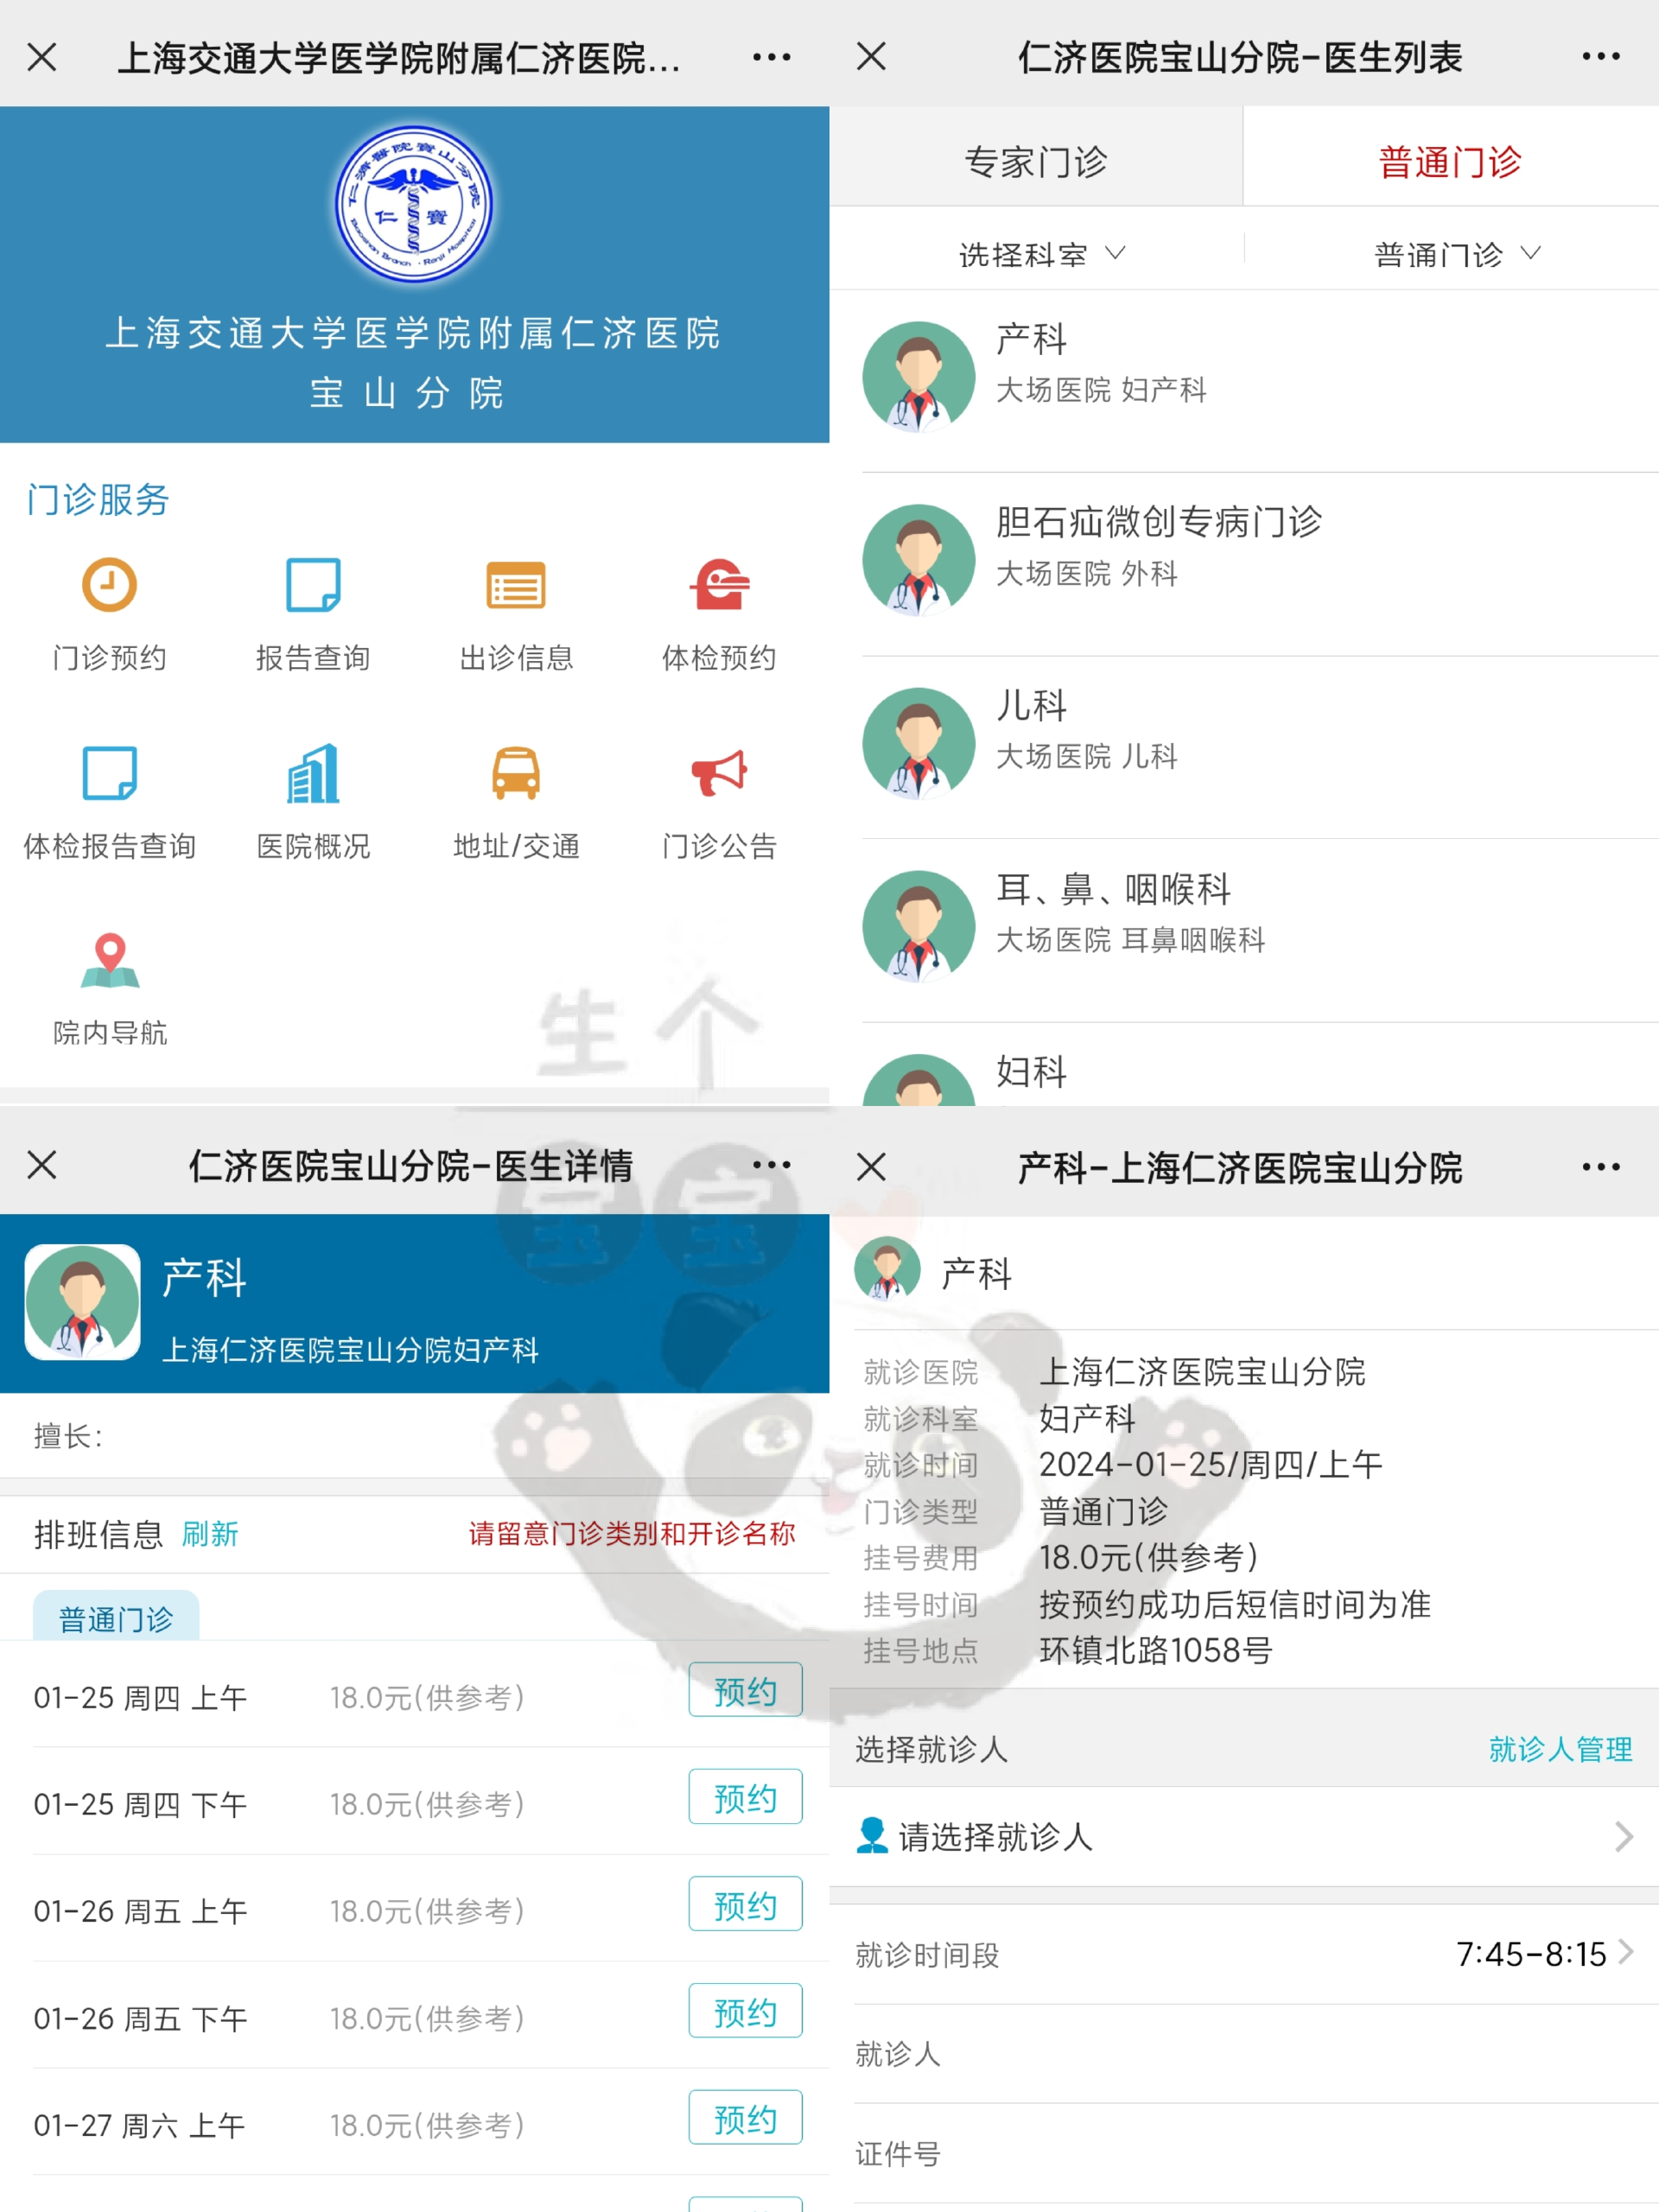Expand 选择科室 dropdown
This screenshot has width=1659, height=2212.
click(x=1040, y=254)
